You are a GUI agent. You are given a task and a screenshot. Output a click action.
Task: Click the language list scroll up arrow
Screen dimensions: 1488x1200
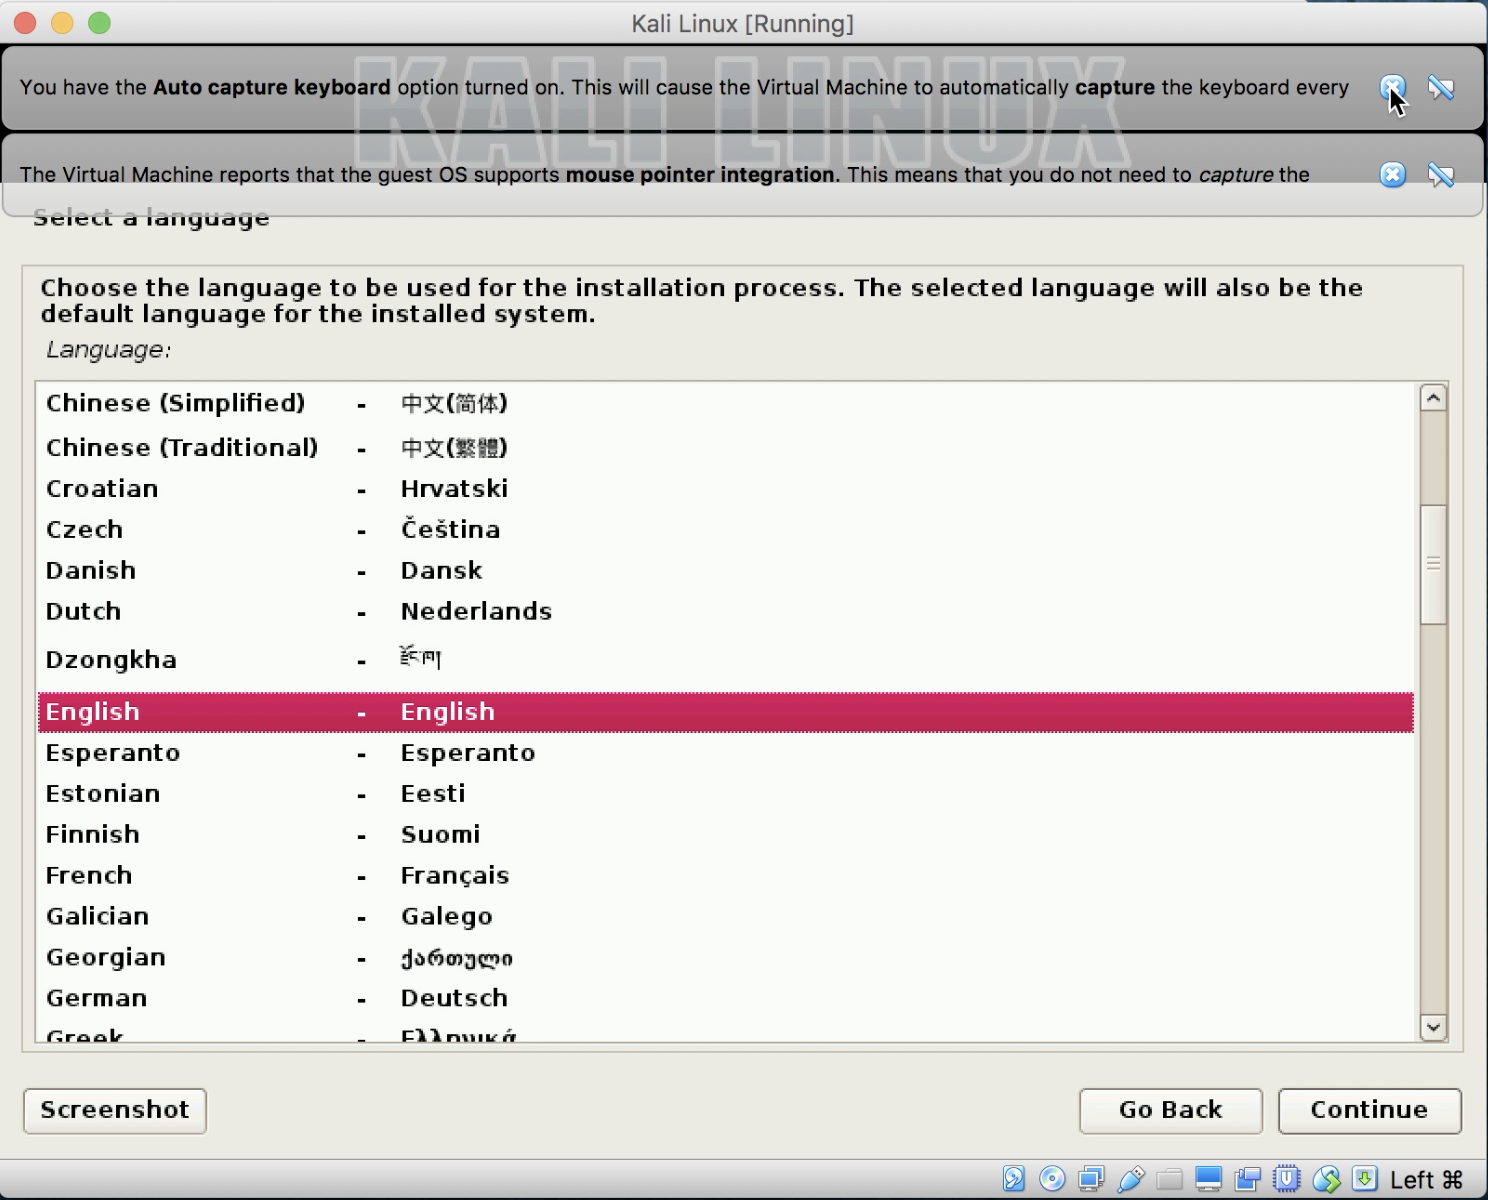(1433, 398)
